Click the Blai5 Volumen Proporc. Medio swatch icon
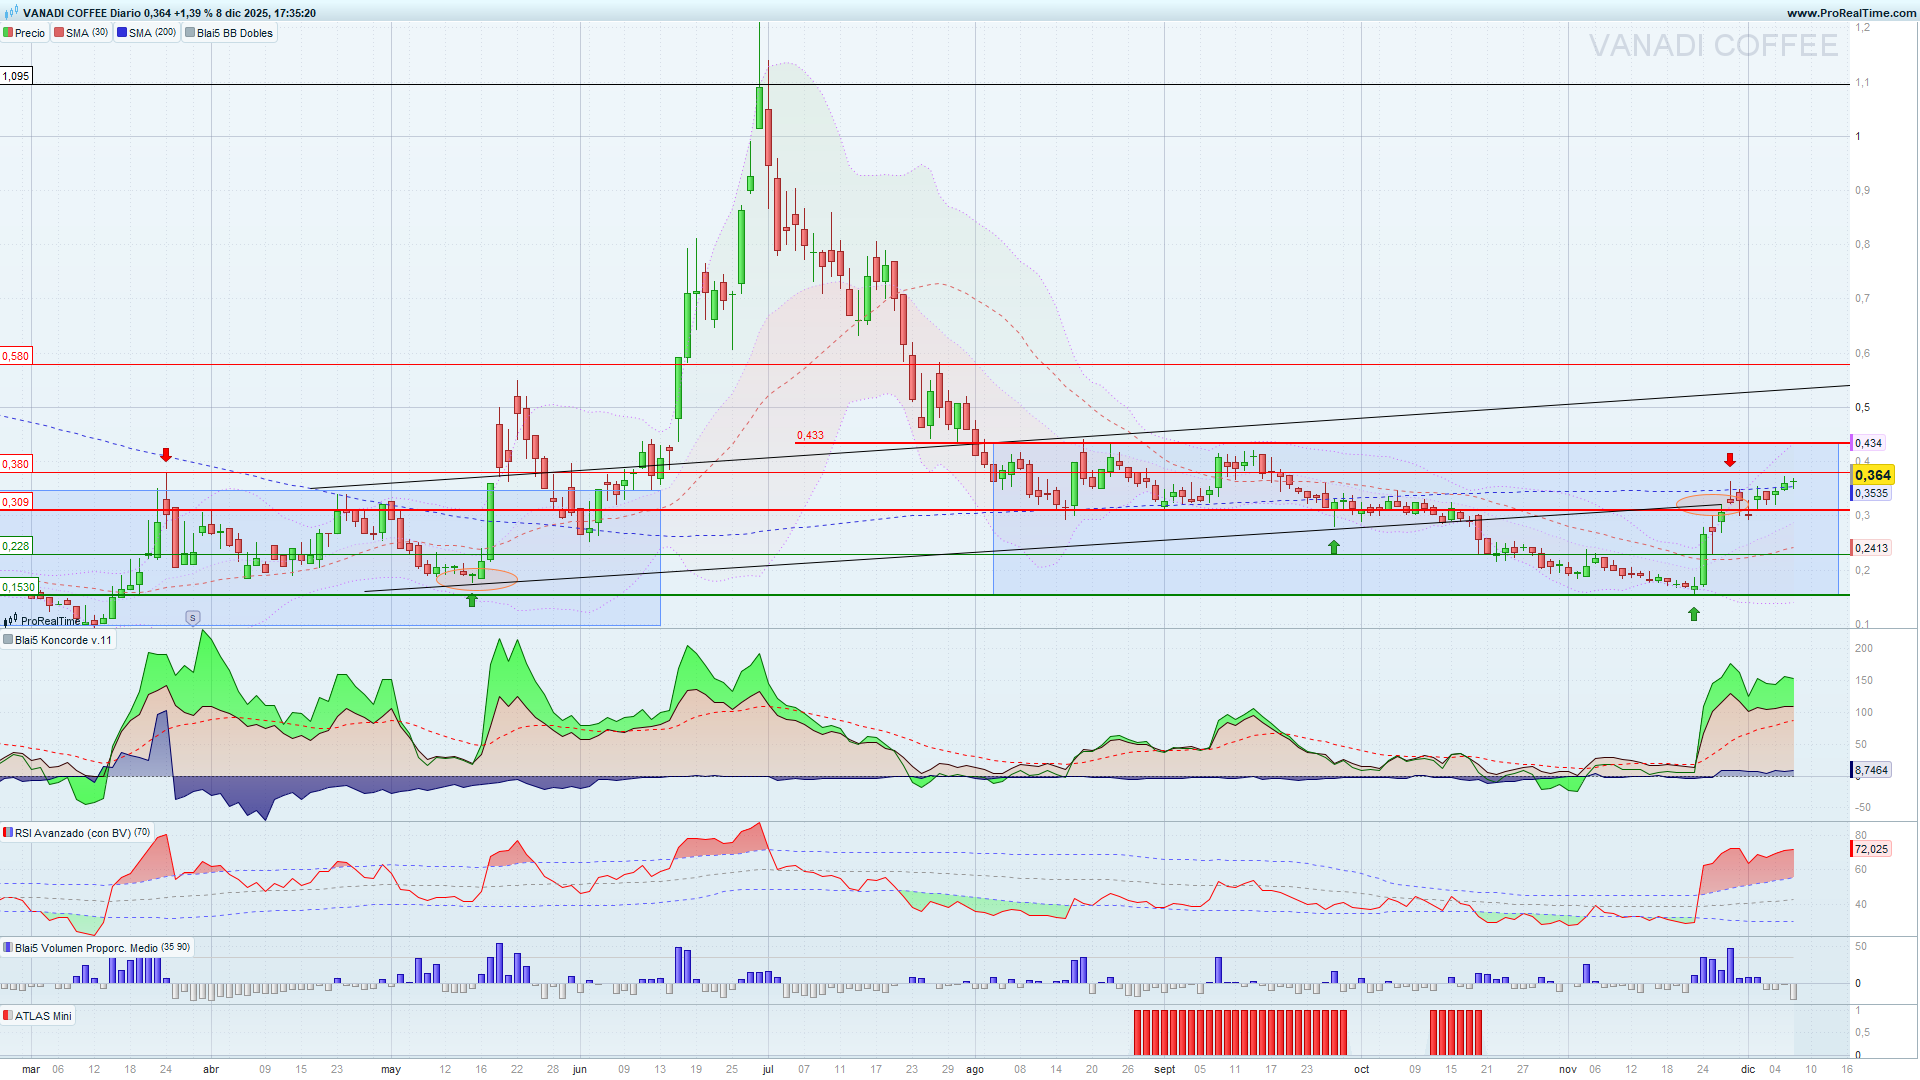 click(x=8, y=948)
